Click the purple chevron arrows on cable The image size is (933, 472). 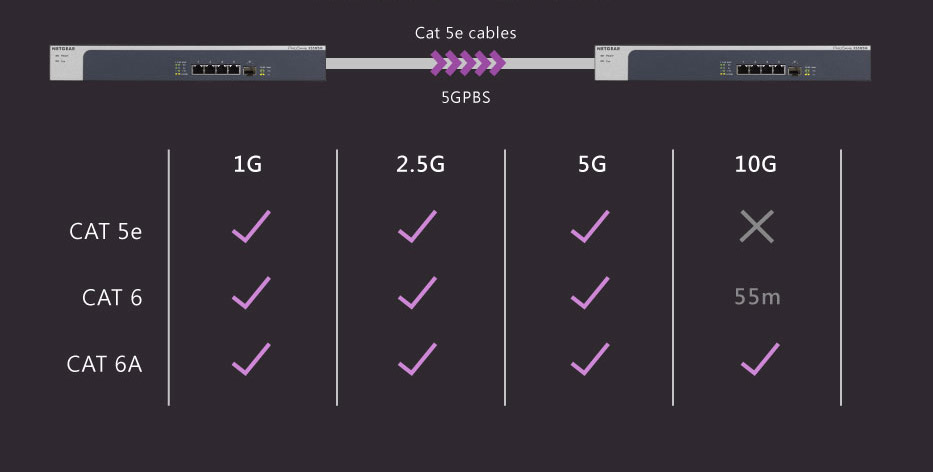coord(468,63)
